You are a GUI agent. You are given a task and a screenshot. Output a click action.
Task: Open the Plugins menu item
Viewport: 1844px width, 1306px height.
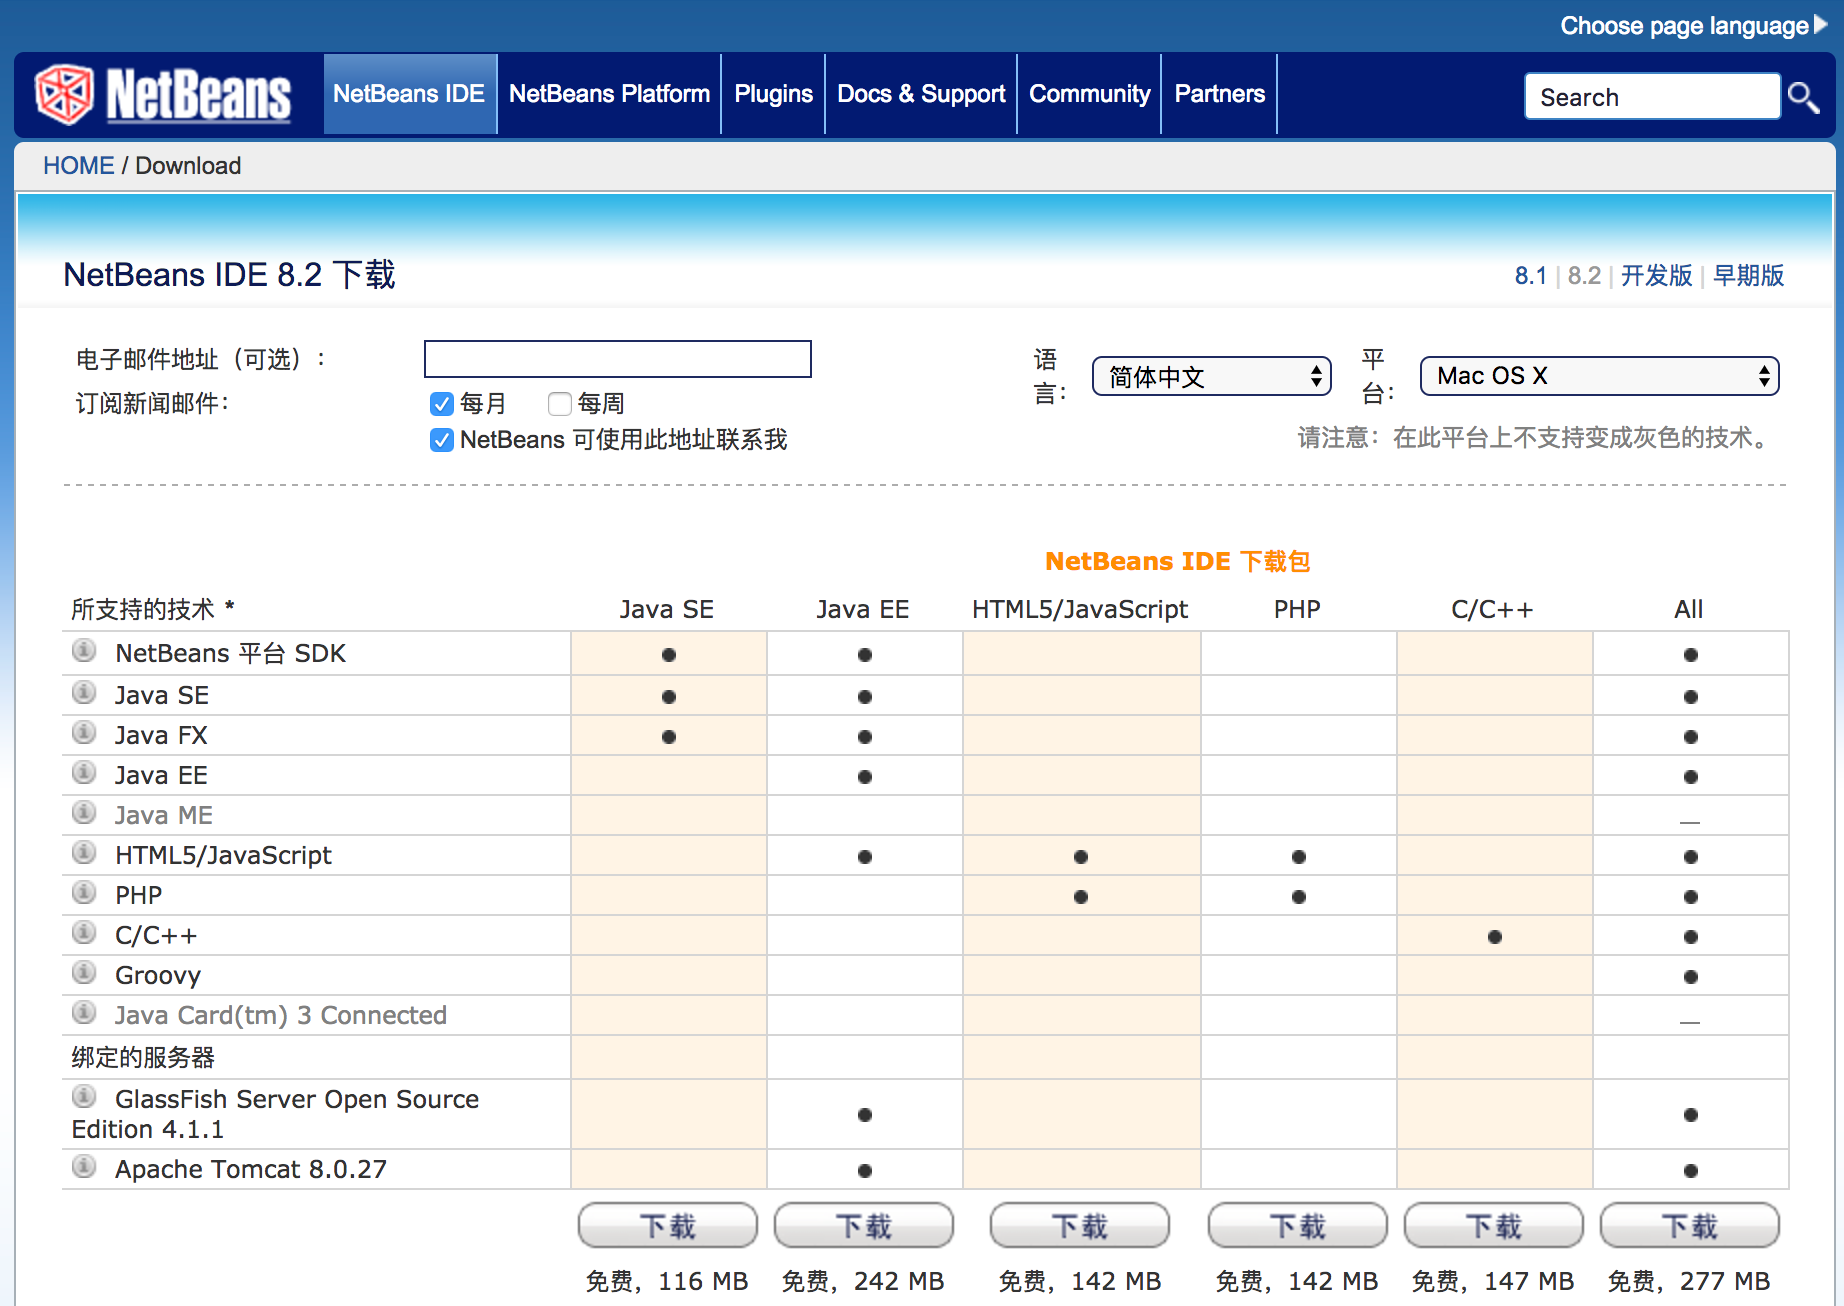[x=773, y=94]
